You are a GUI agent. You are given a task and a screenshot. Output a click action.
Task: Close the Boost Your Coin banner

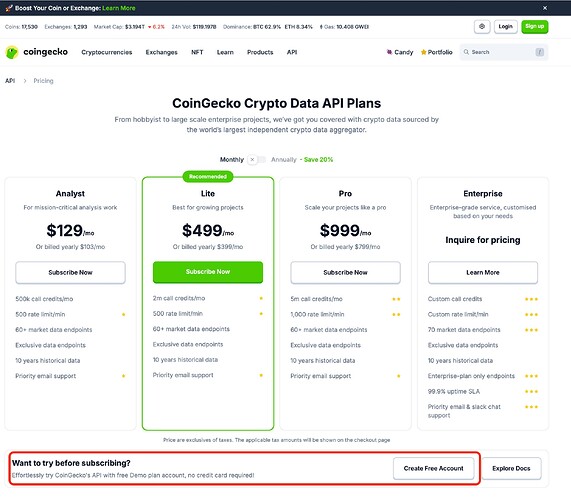tap(545, 8)
